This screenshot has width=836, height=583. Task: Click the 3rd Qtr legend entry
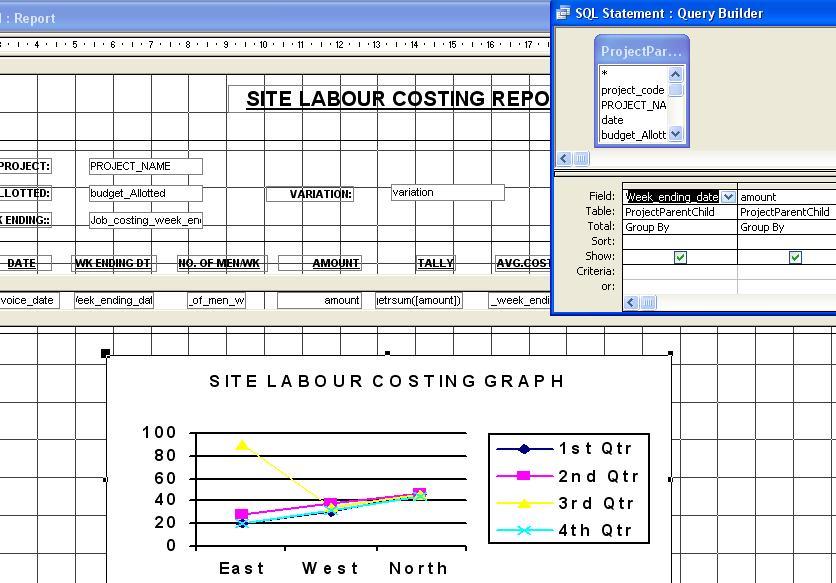pos(565,503)
